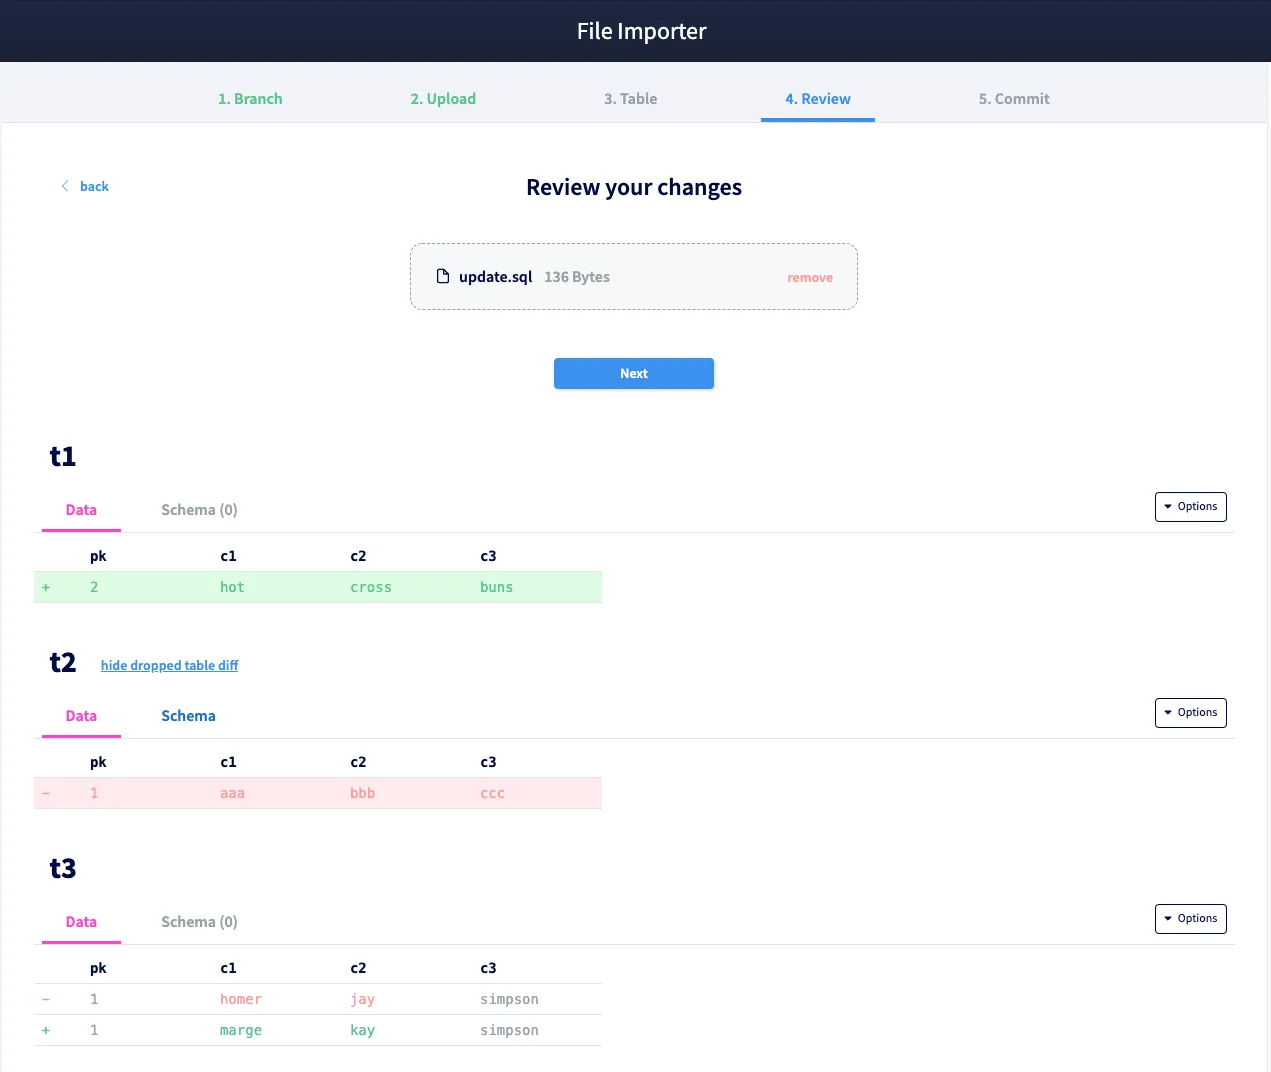
Task: Switch to t1 Schema (0) tab
Action: coord(199,510)
